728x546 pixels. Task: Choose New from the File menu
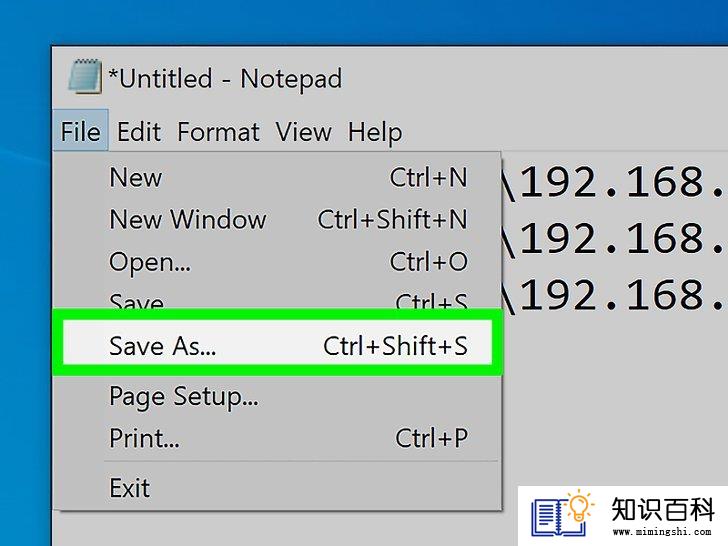(278, 178)
